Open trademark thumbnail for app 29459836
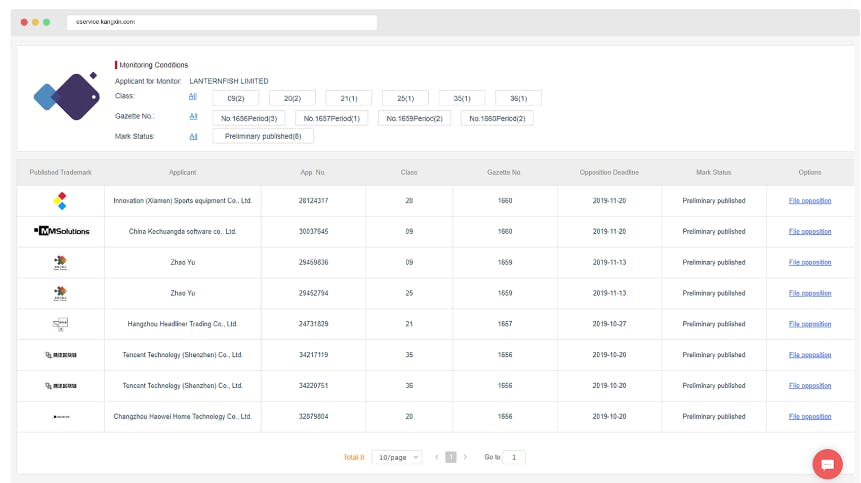Image resolution: width=861 pixels, height=483 pixels. [x=60, y=262]
